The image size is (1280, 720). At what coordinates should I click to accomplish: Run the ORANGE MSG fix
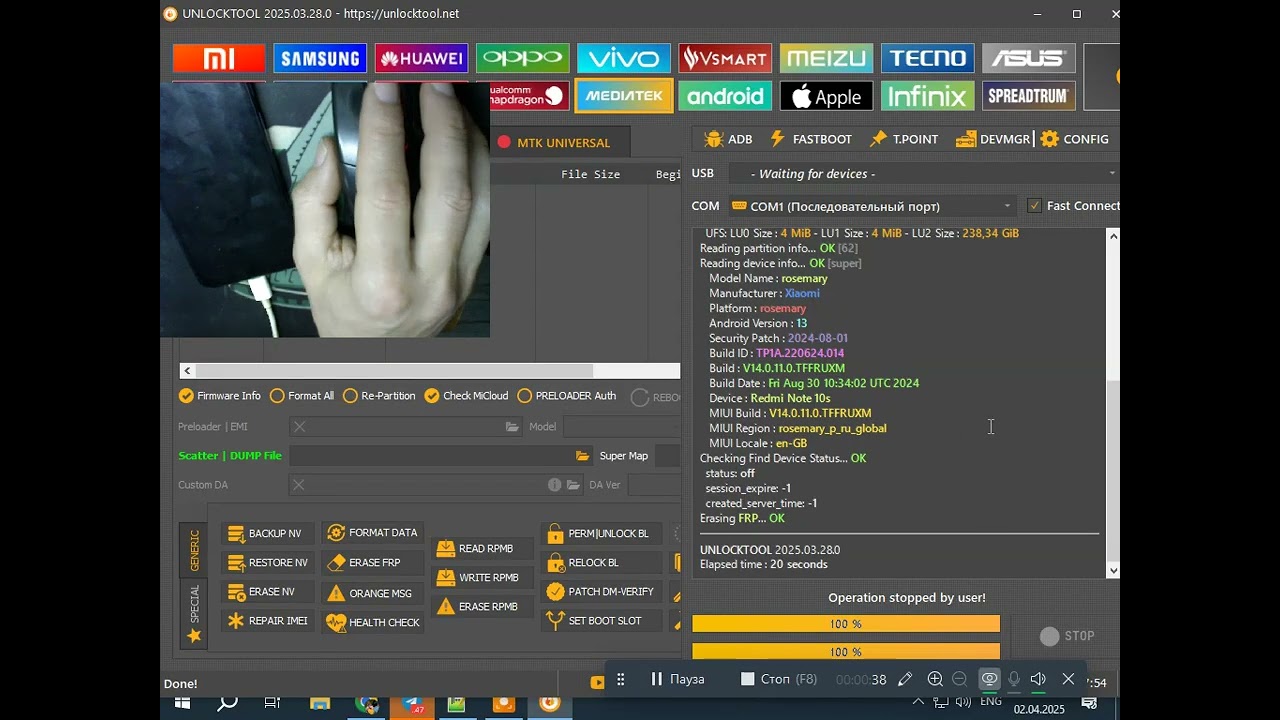coord(373,593)
